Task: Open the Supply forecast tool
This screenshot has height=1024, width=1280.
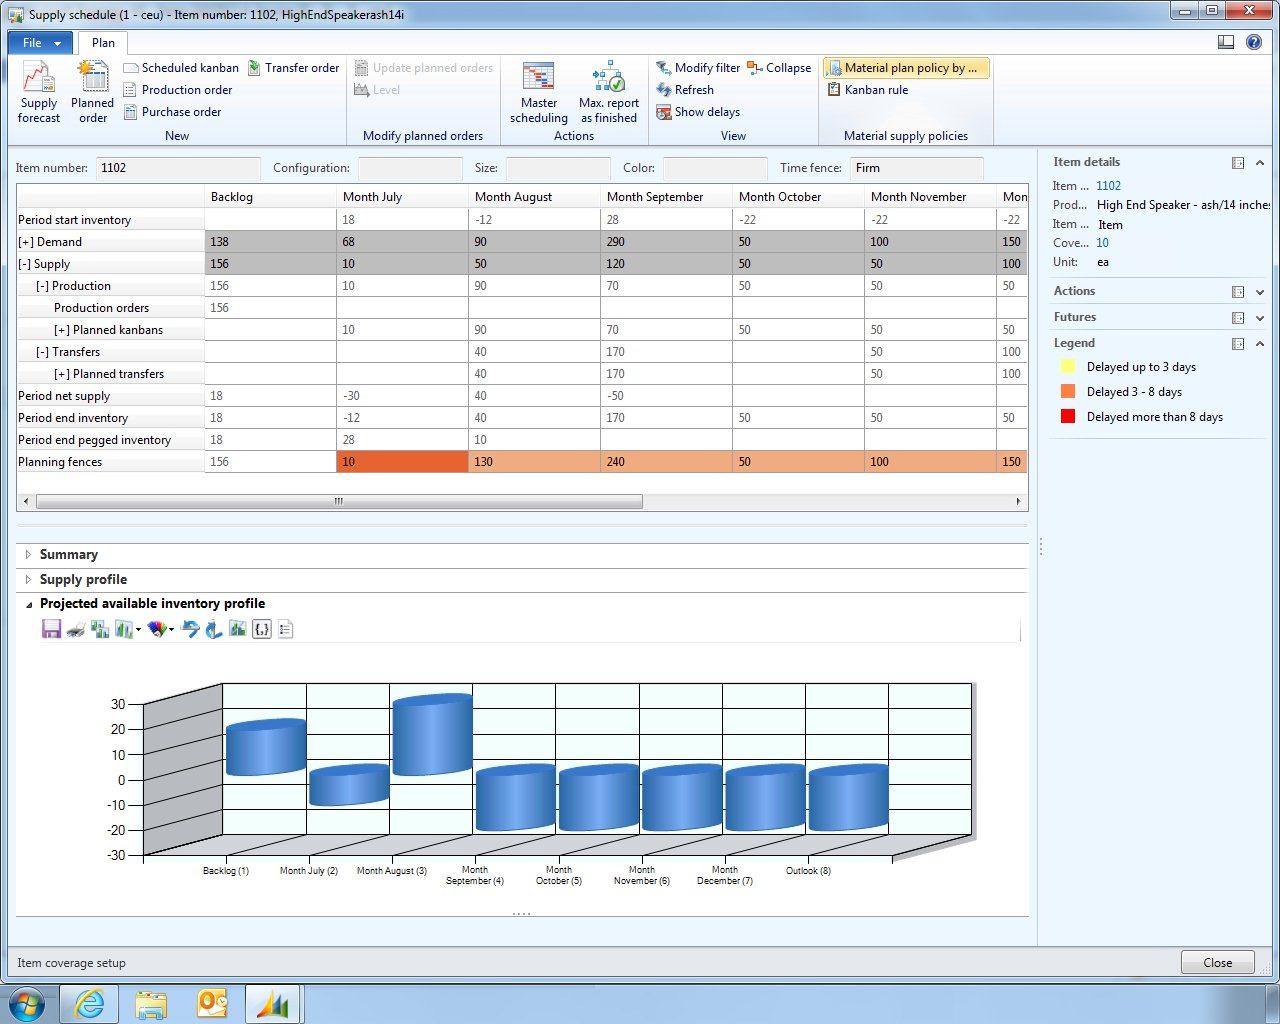Action: (39, 92)
